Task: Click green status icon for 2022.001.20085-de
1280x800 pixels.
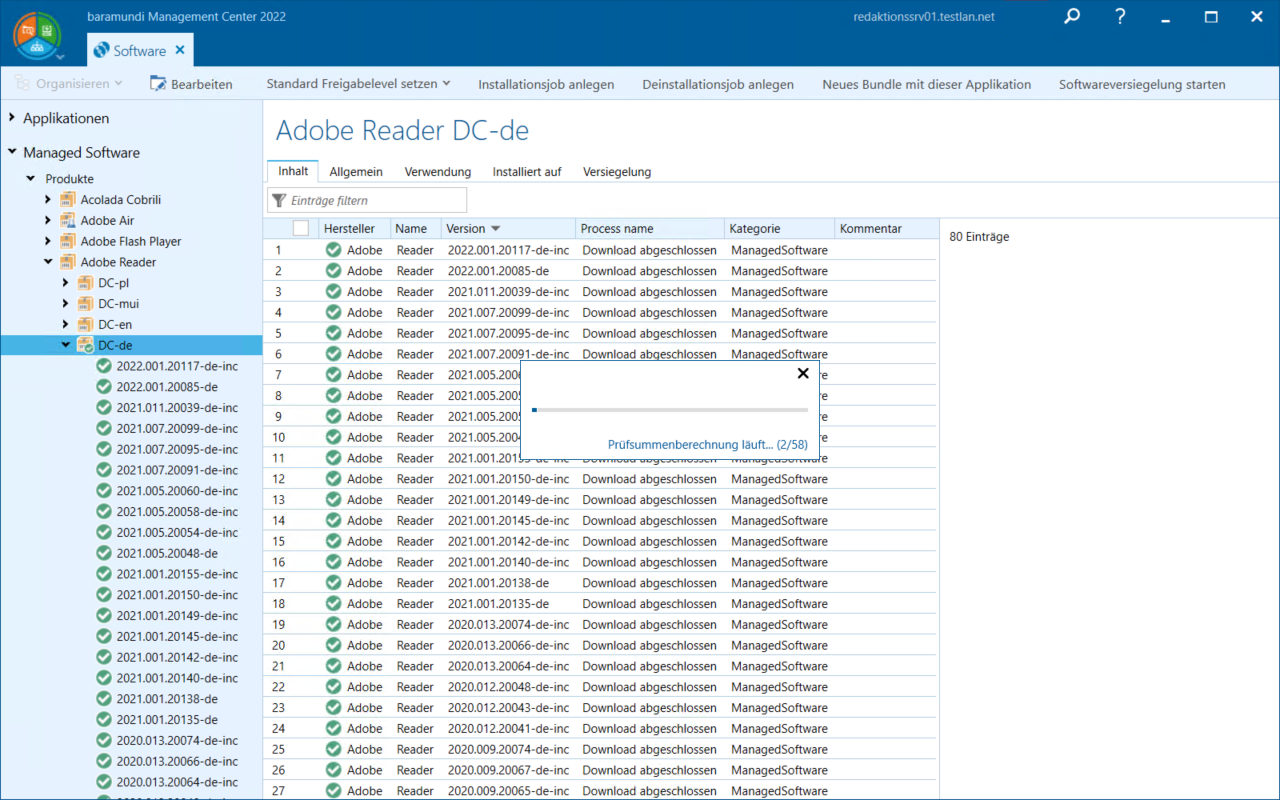Action: tap(104, 387)
